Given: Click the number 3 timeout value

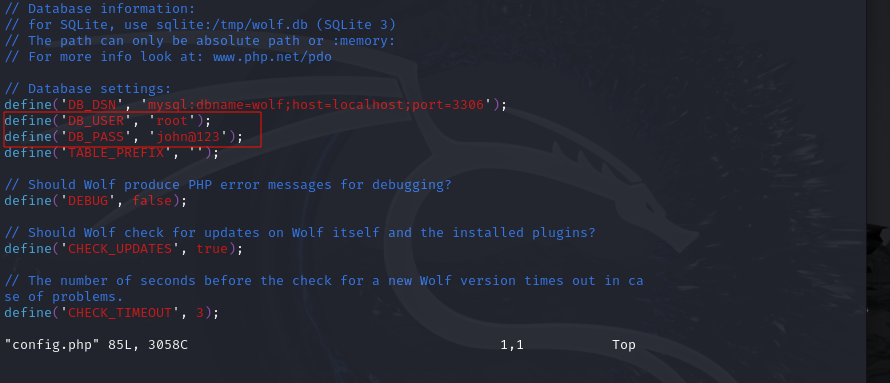Looking at the screenshot, I should [200, 313].
